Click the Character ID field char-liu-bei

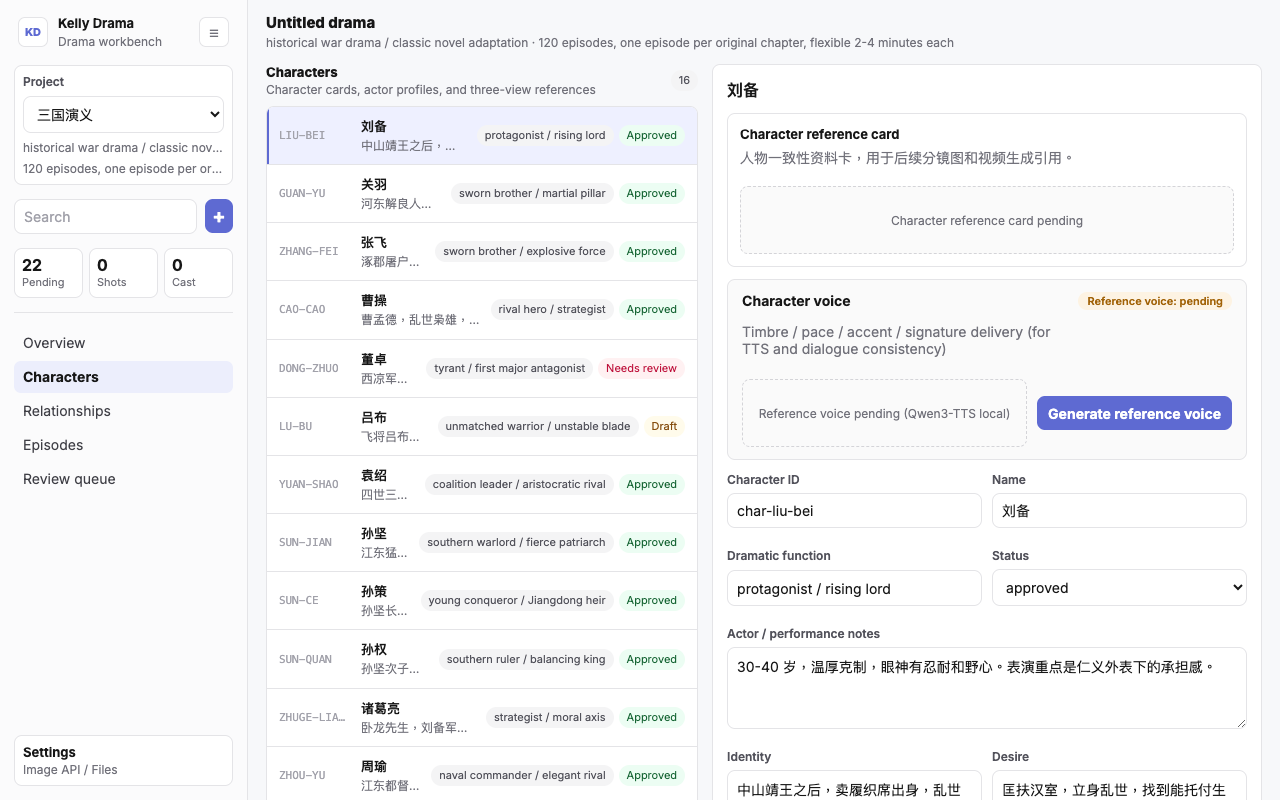tap(854, 511)
